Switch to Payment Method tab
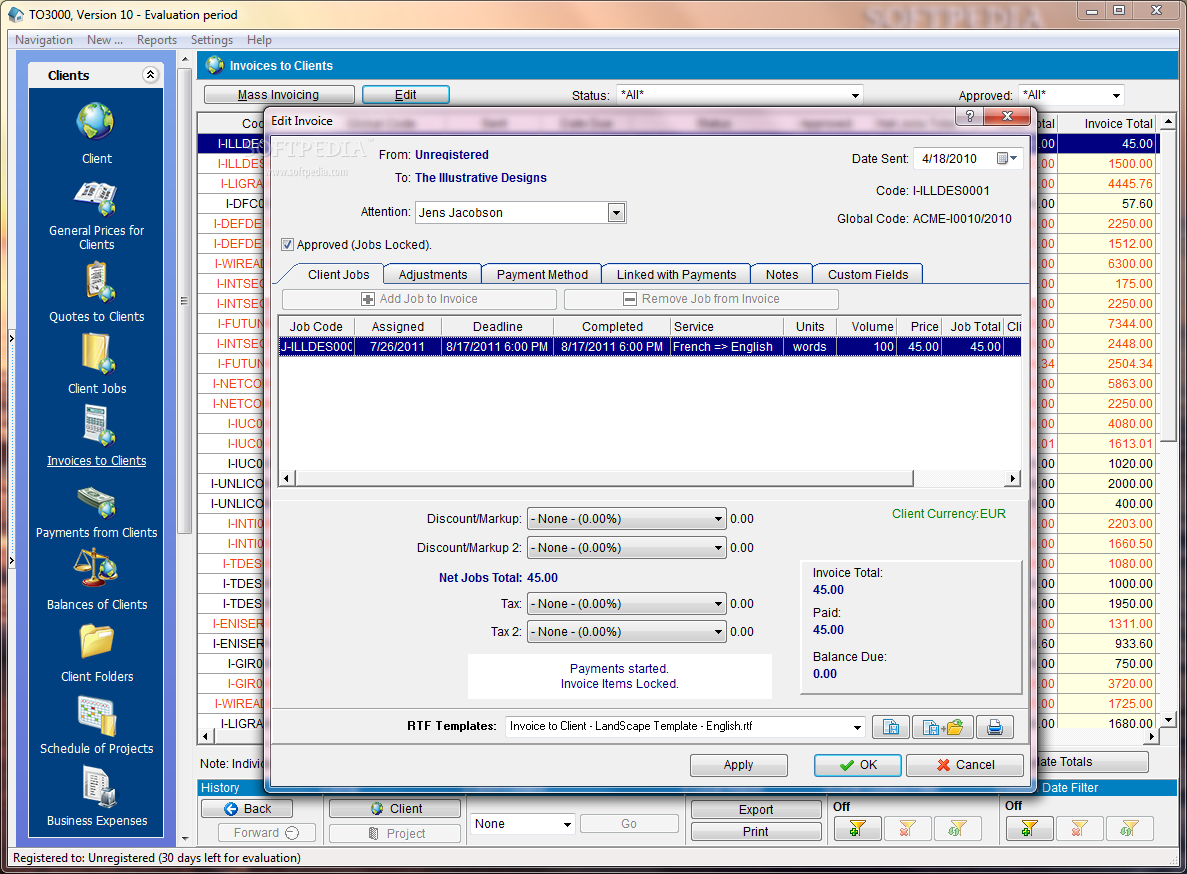1187x874 pixels. point(542,275)
